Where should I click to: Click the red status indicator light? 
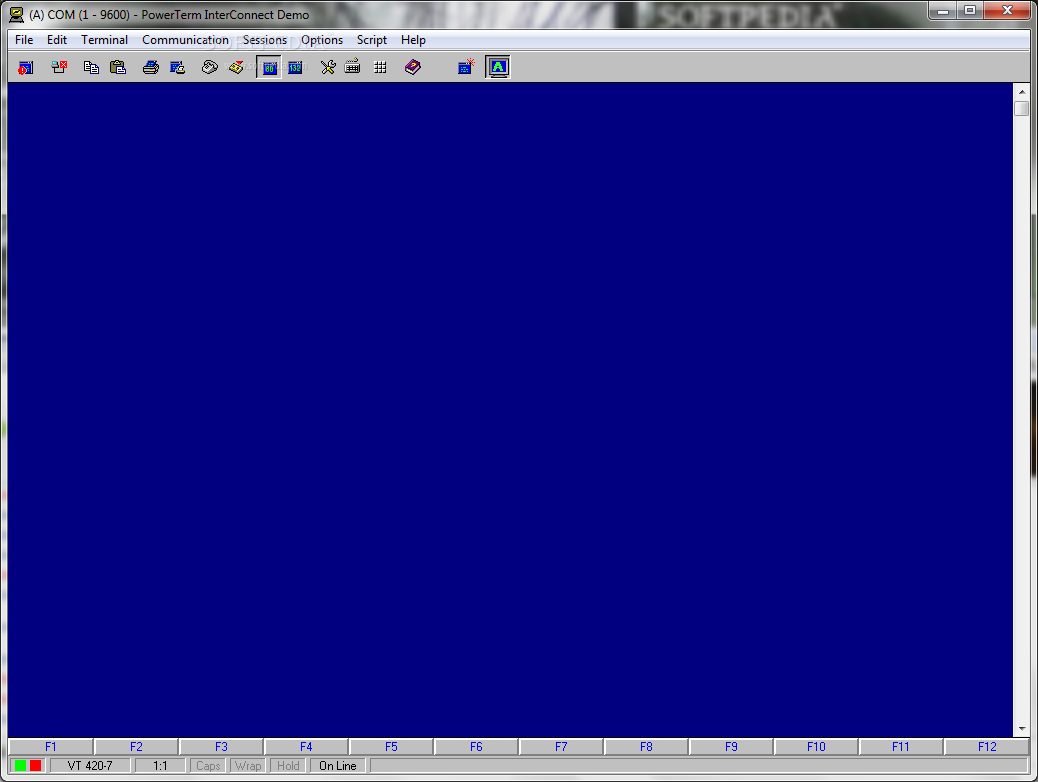(x=36, y=765)
